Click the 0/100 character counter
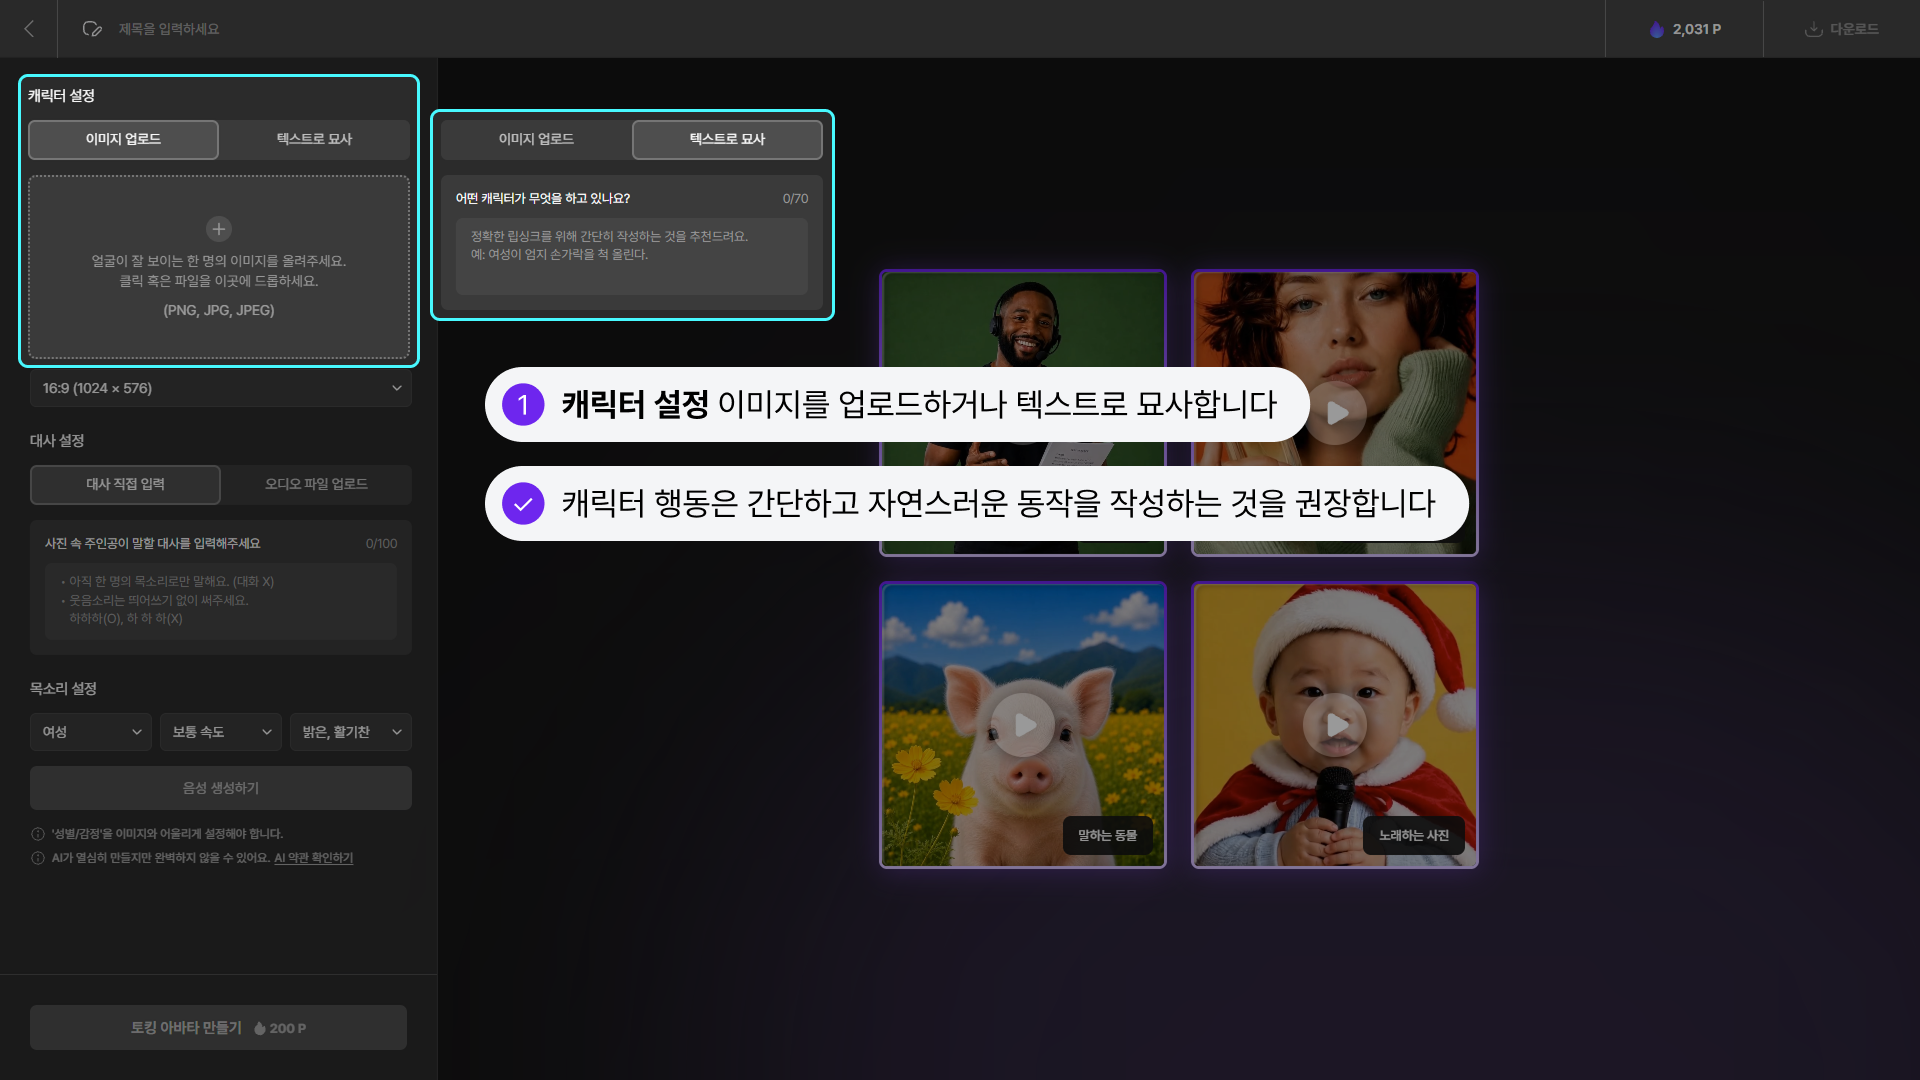This screenshot has width=1920, height=1080. tap(381, 544)
